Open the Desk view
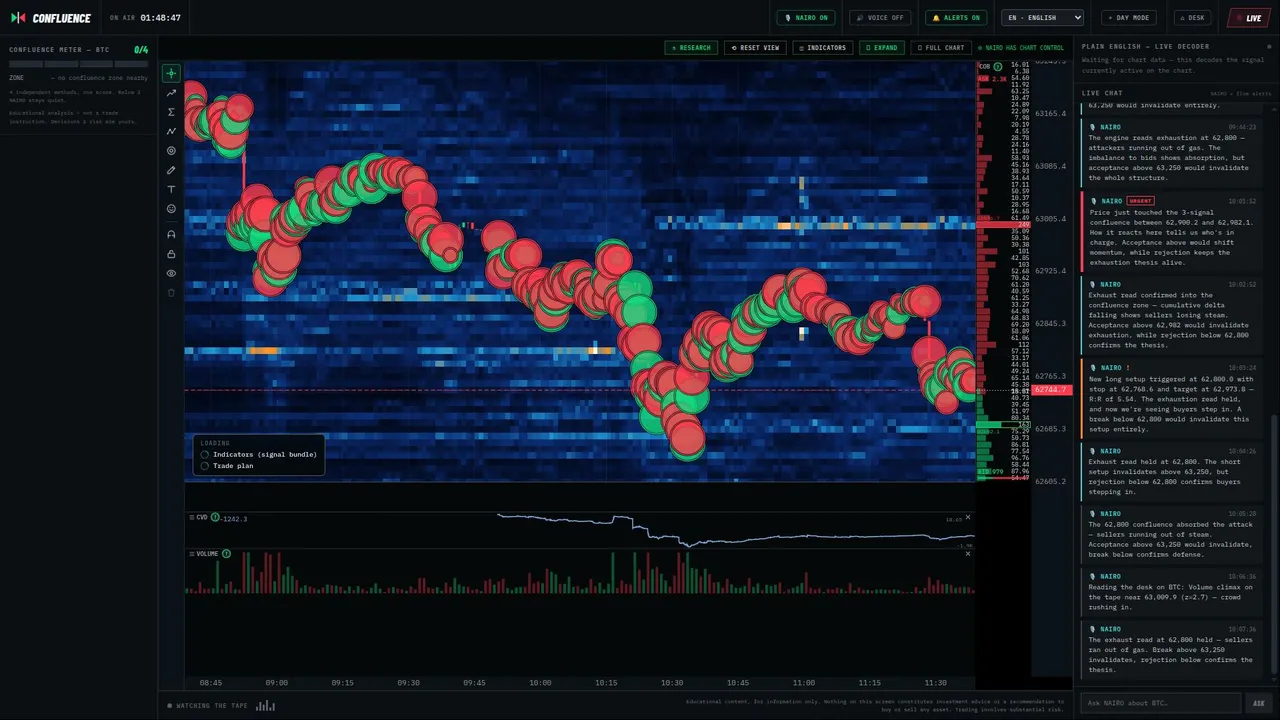This screenshot has height=720, width=1280. click(1193, 18)
